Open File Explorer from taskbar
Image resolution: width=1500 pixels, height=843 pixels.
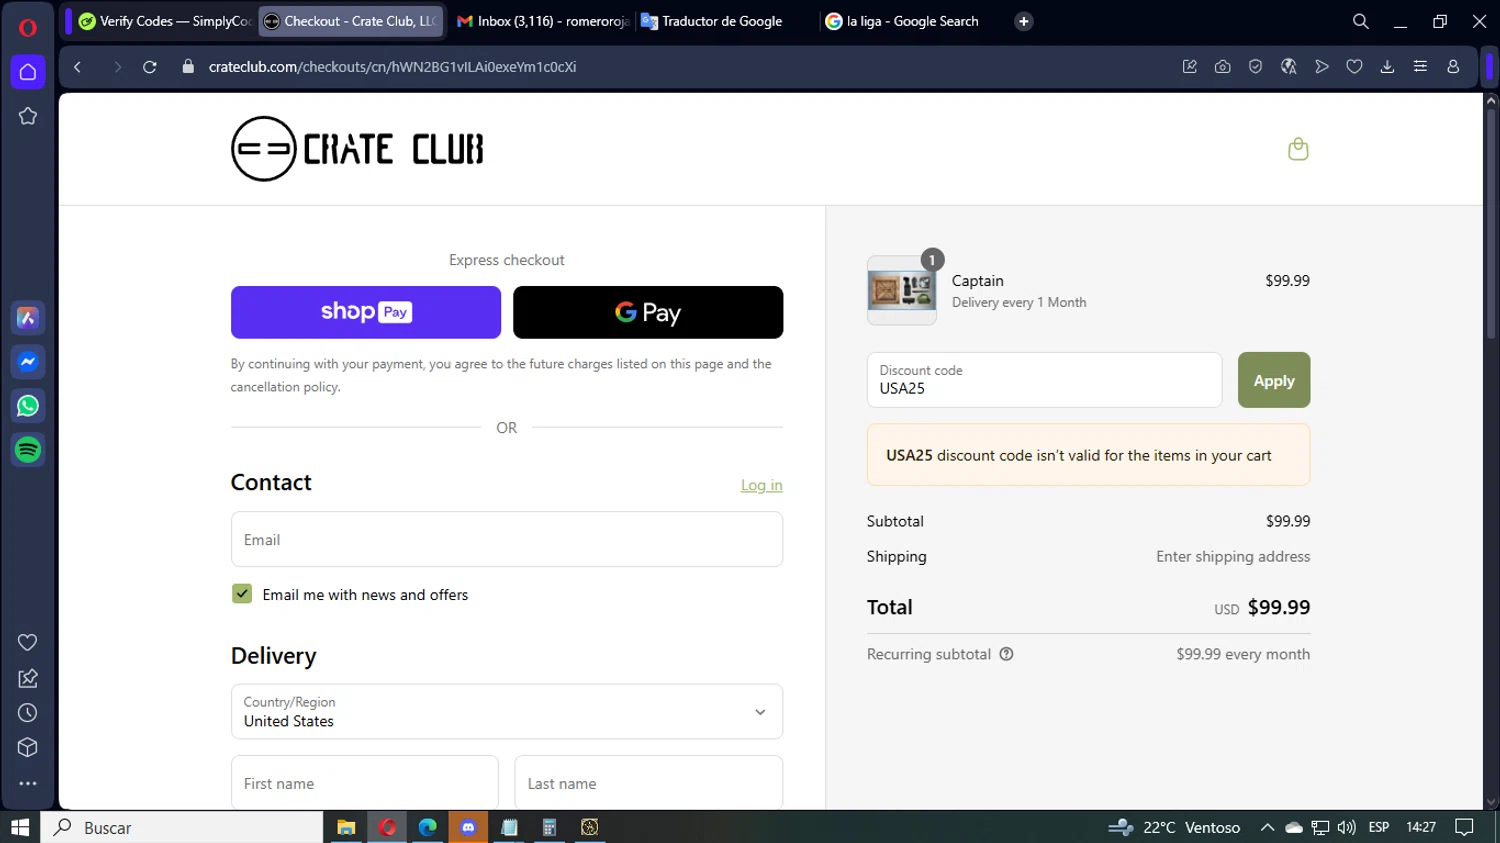tap(346, 827)
